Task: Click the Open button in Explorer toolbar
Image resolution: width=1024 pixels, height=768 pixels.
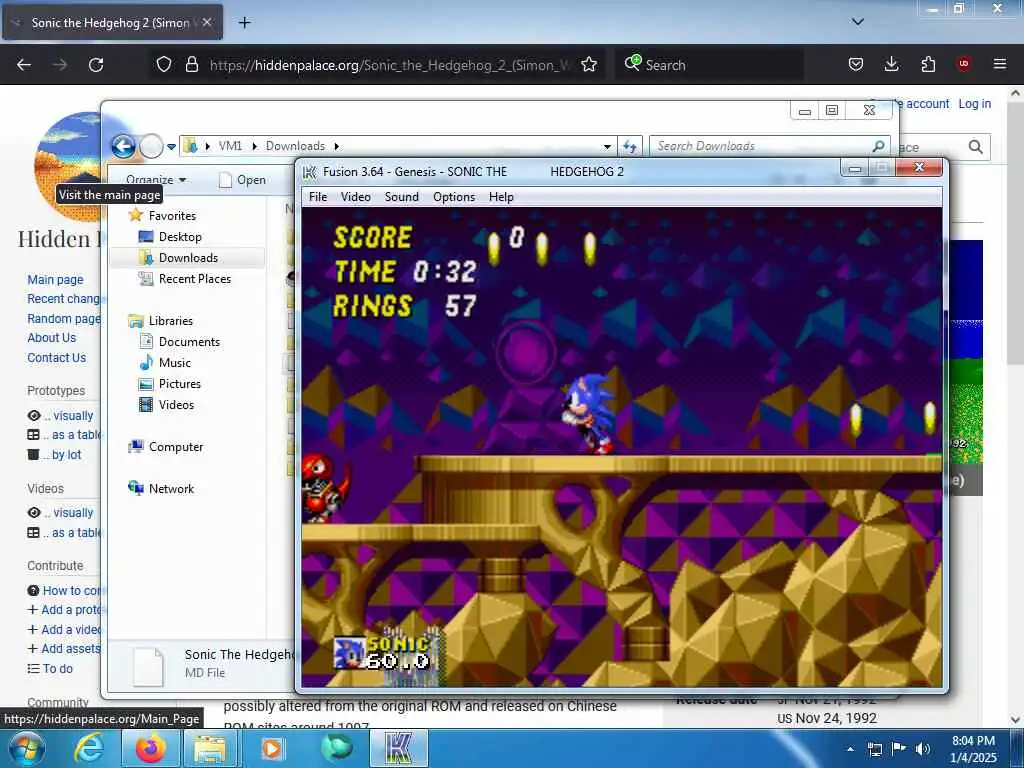Action: click(x=242, y=180)
